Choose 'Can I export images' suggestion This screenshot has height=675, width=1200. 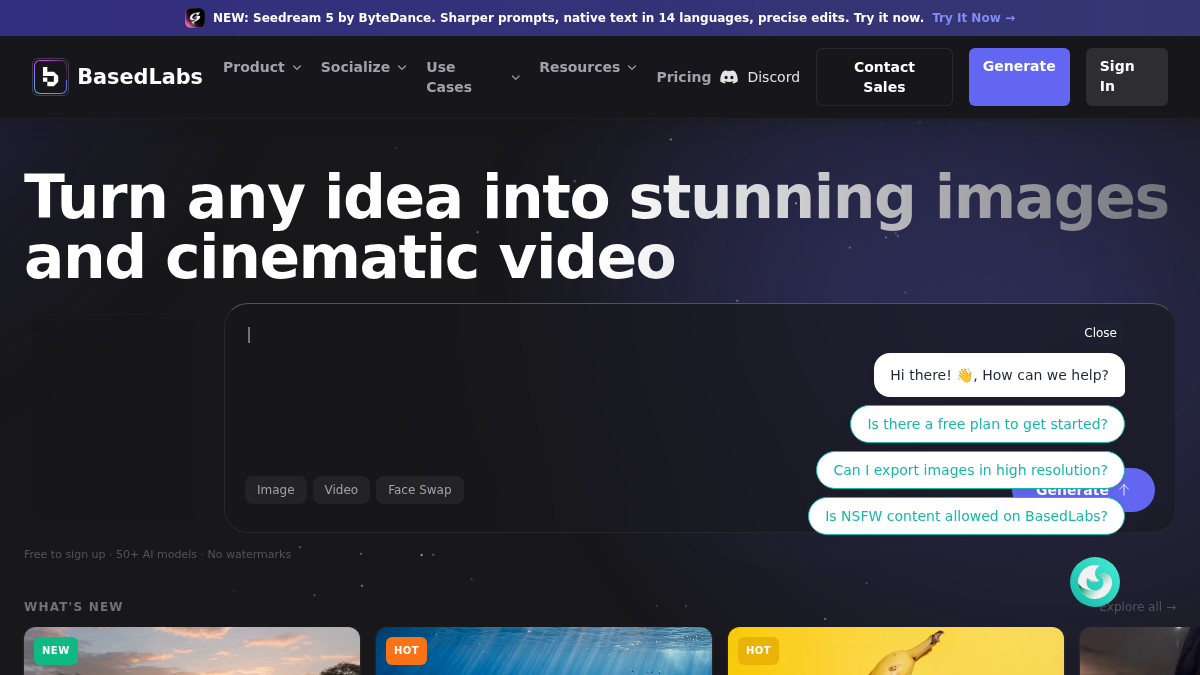tap(970, 470)
